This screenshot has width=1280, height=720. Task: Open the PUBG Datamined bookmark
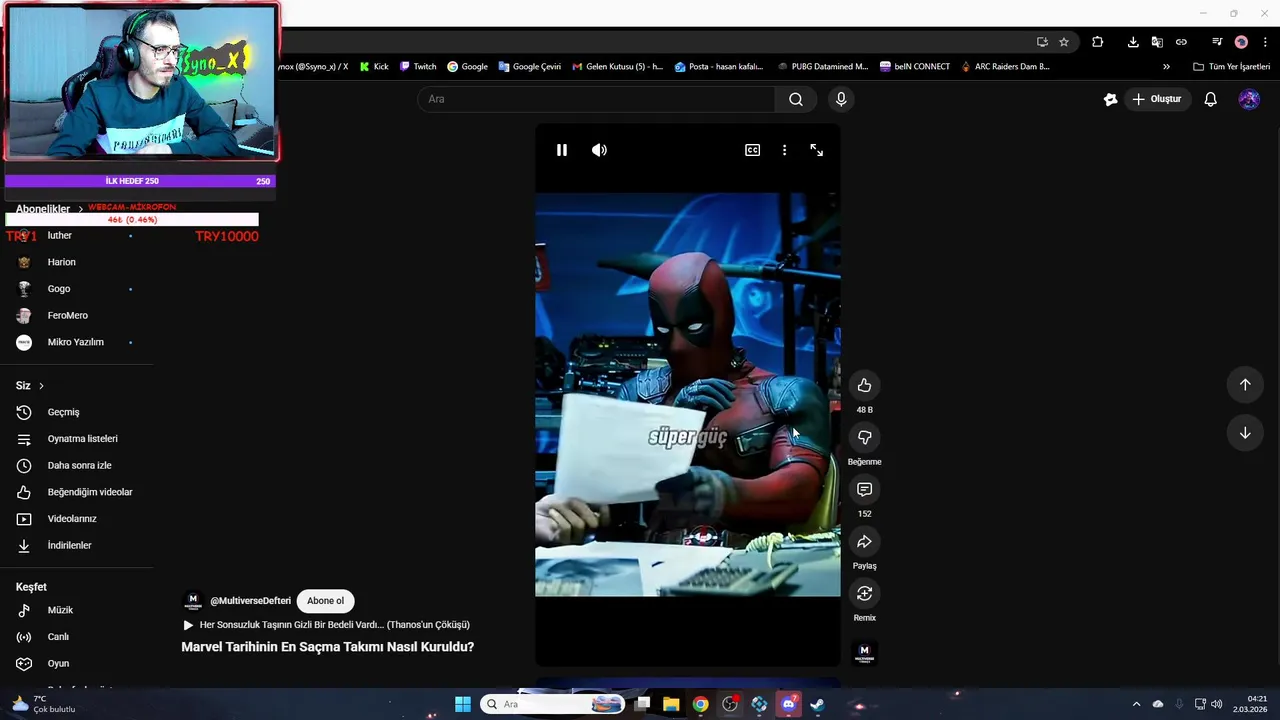(822, 67)
